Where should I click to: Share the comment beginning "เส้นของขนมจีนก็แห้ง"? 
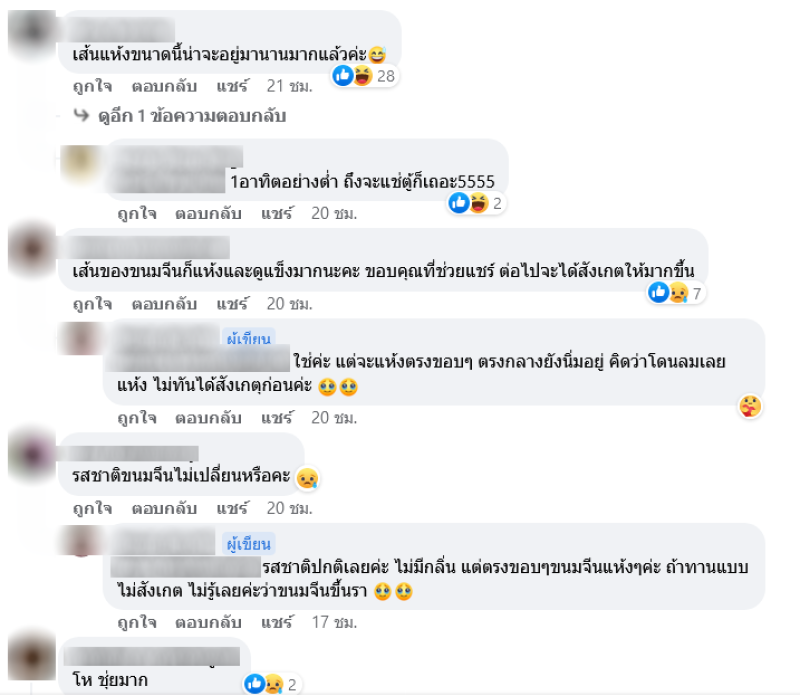232,304
